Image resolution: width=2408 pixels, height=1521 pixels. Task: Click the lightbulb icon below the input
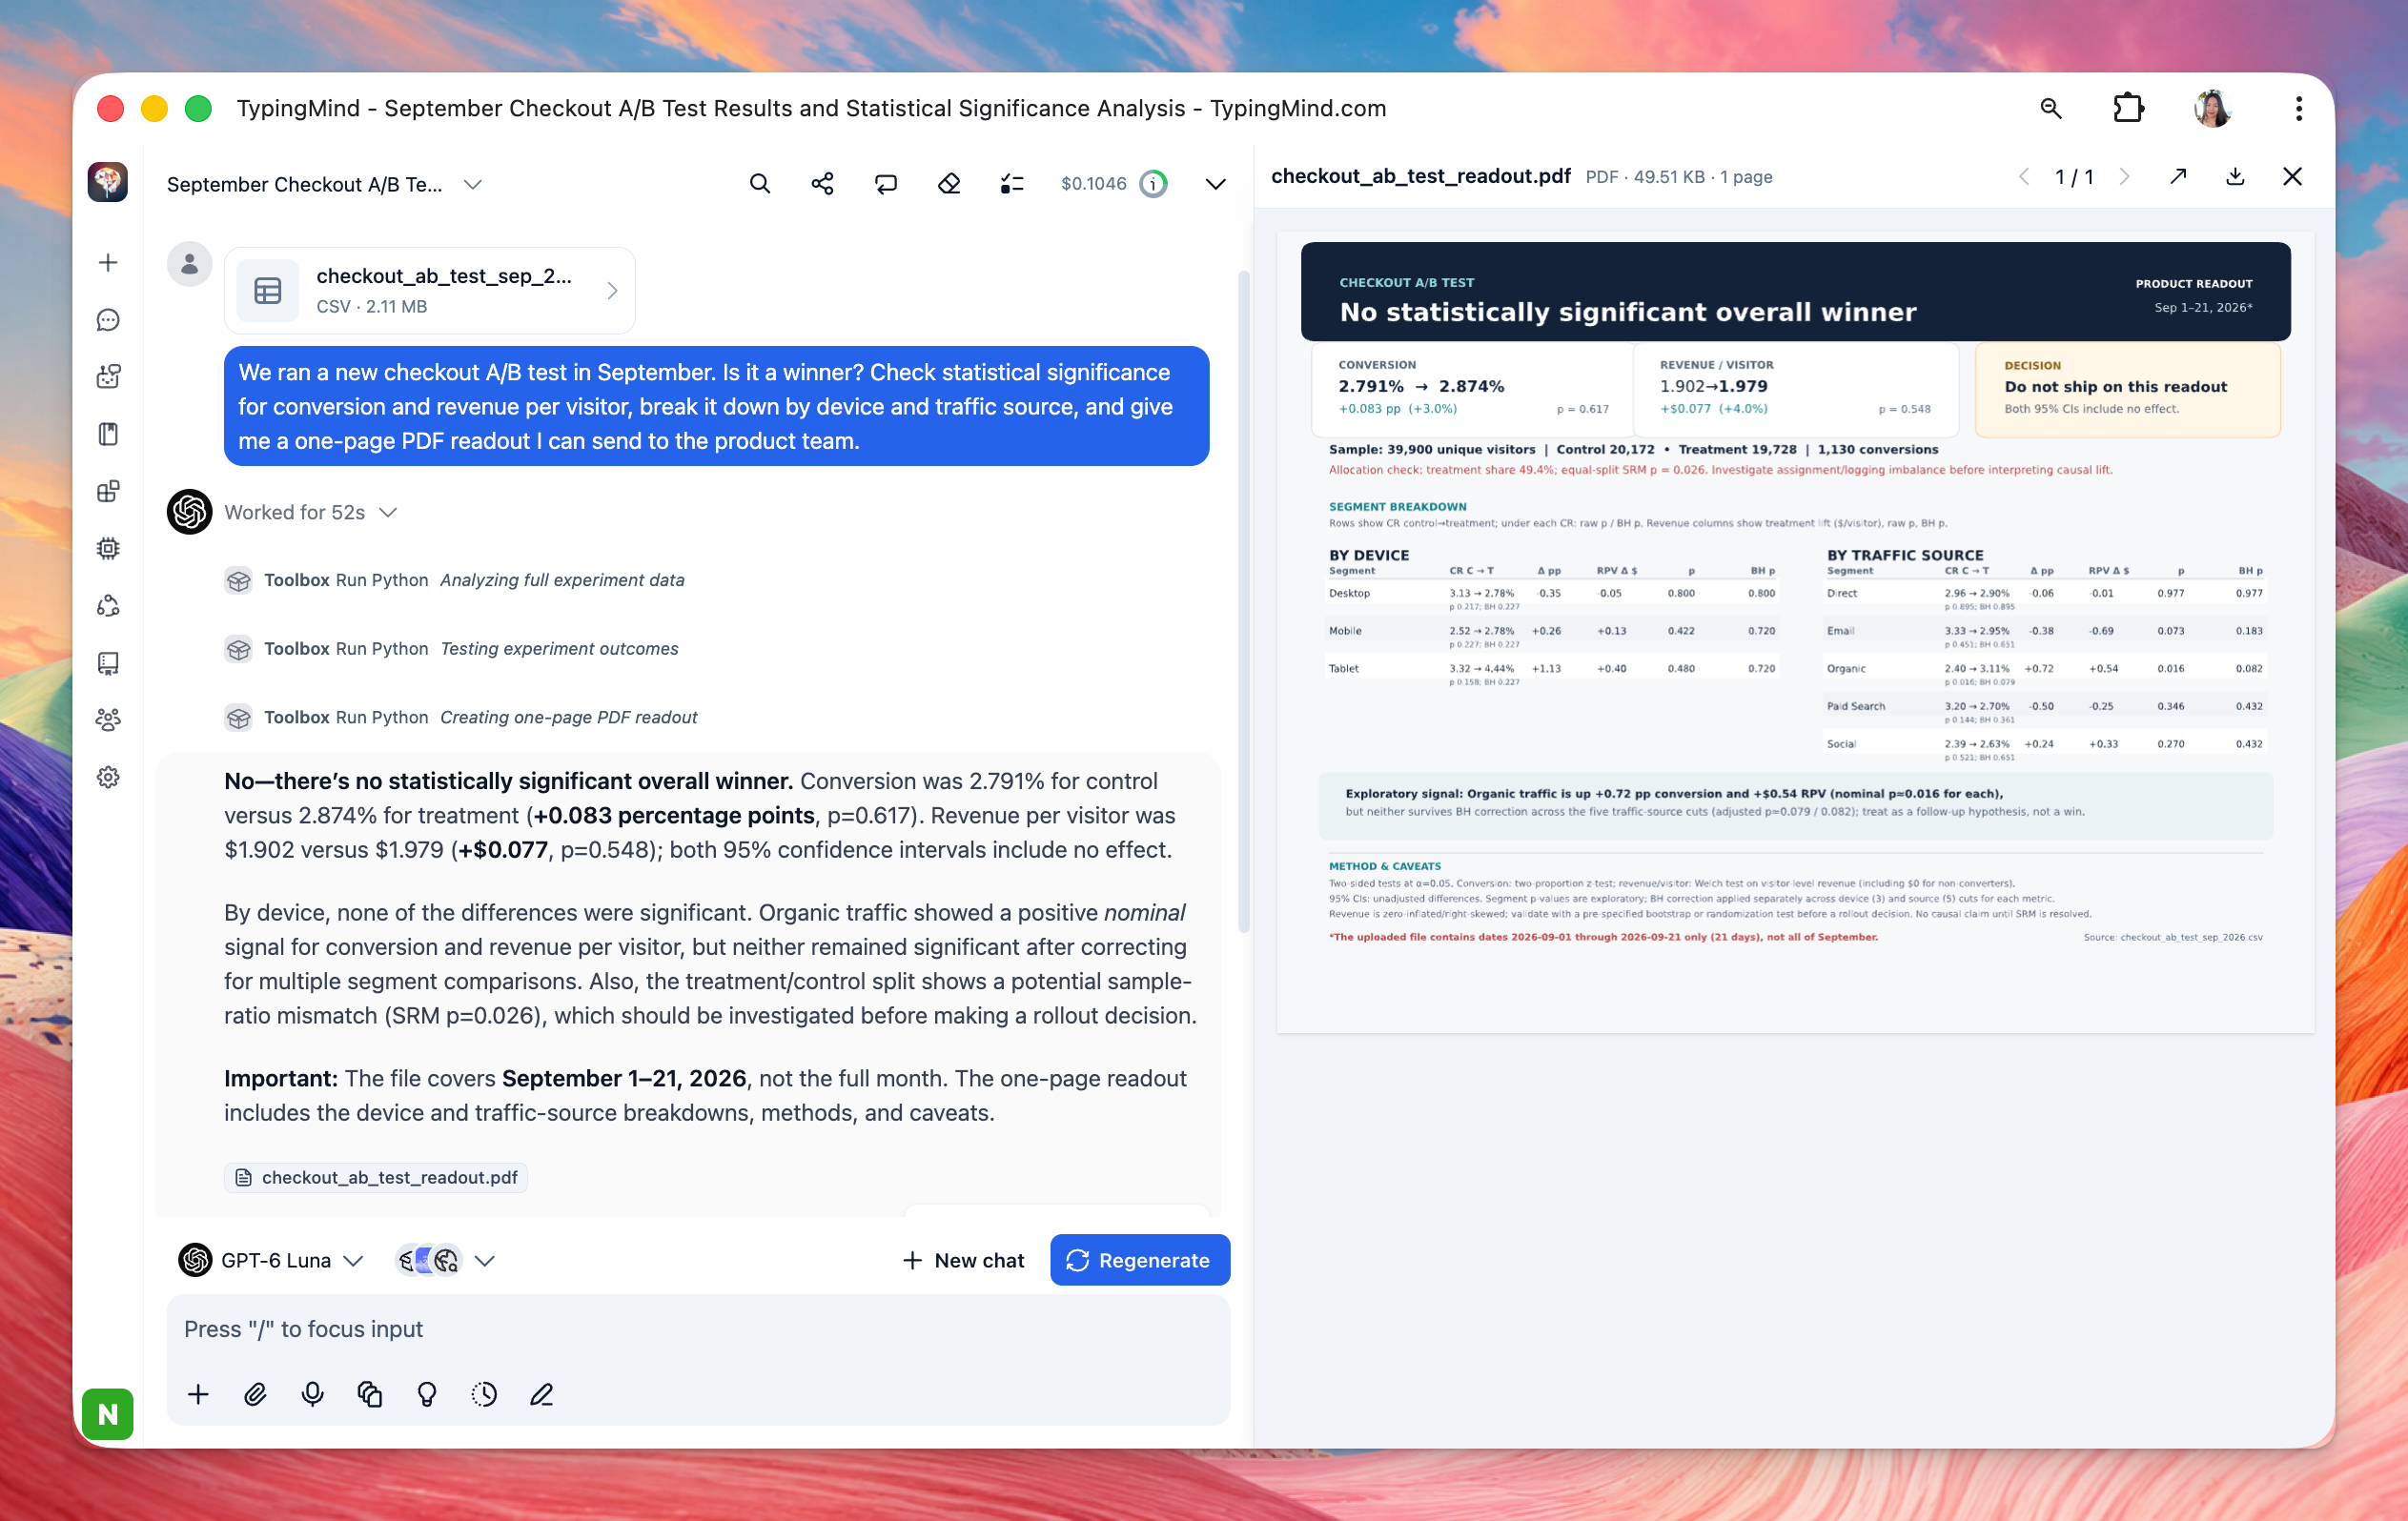click(x=427, y=1394)
